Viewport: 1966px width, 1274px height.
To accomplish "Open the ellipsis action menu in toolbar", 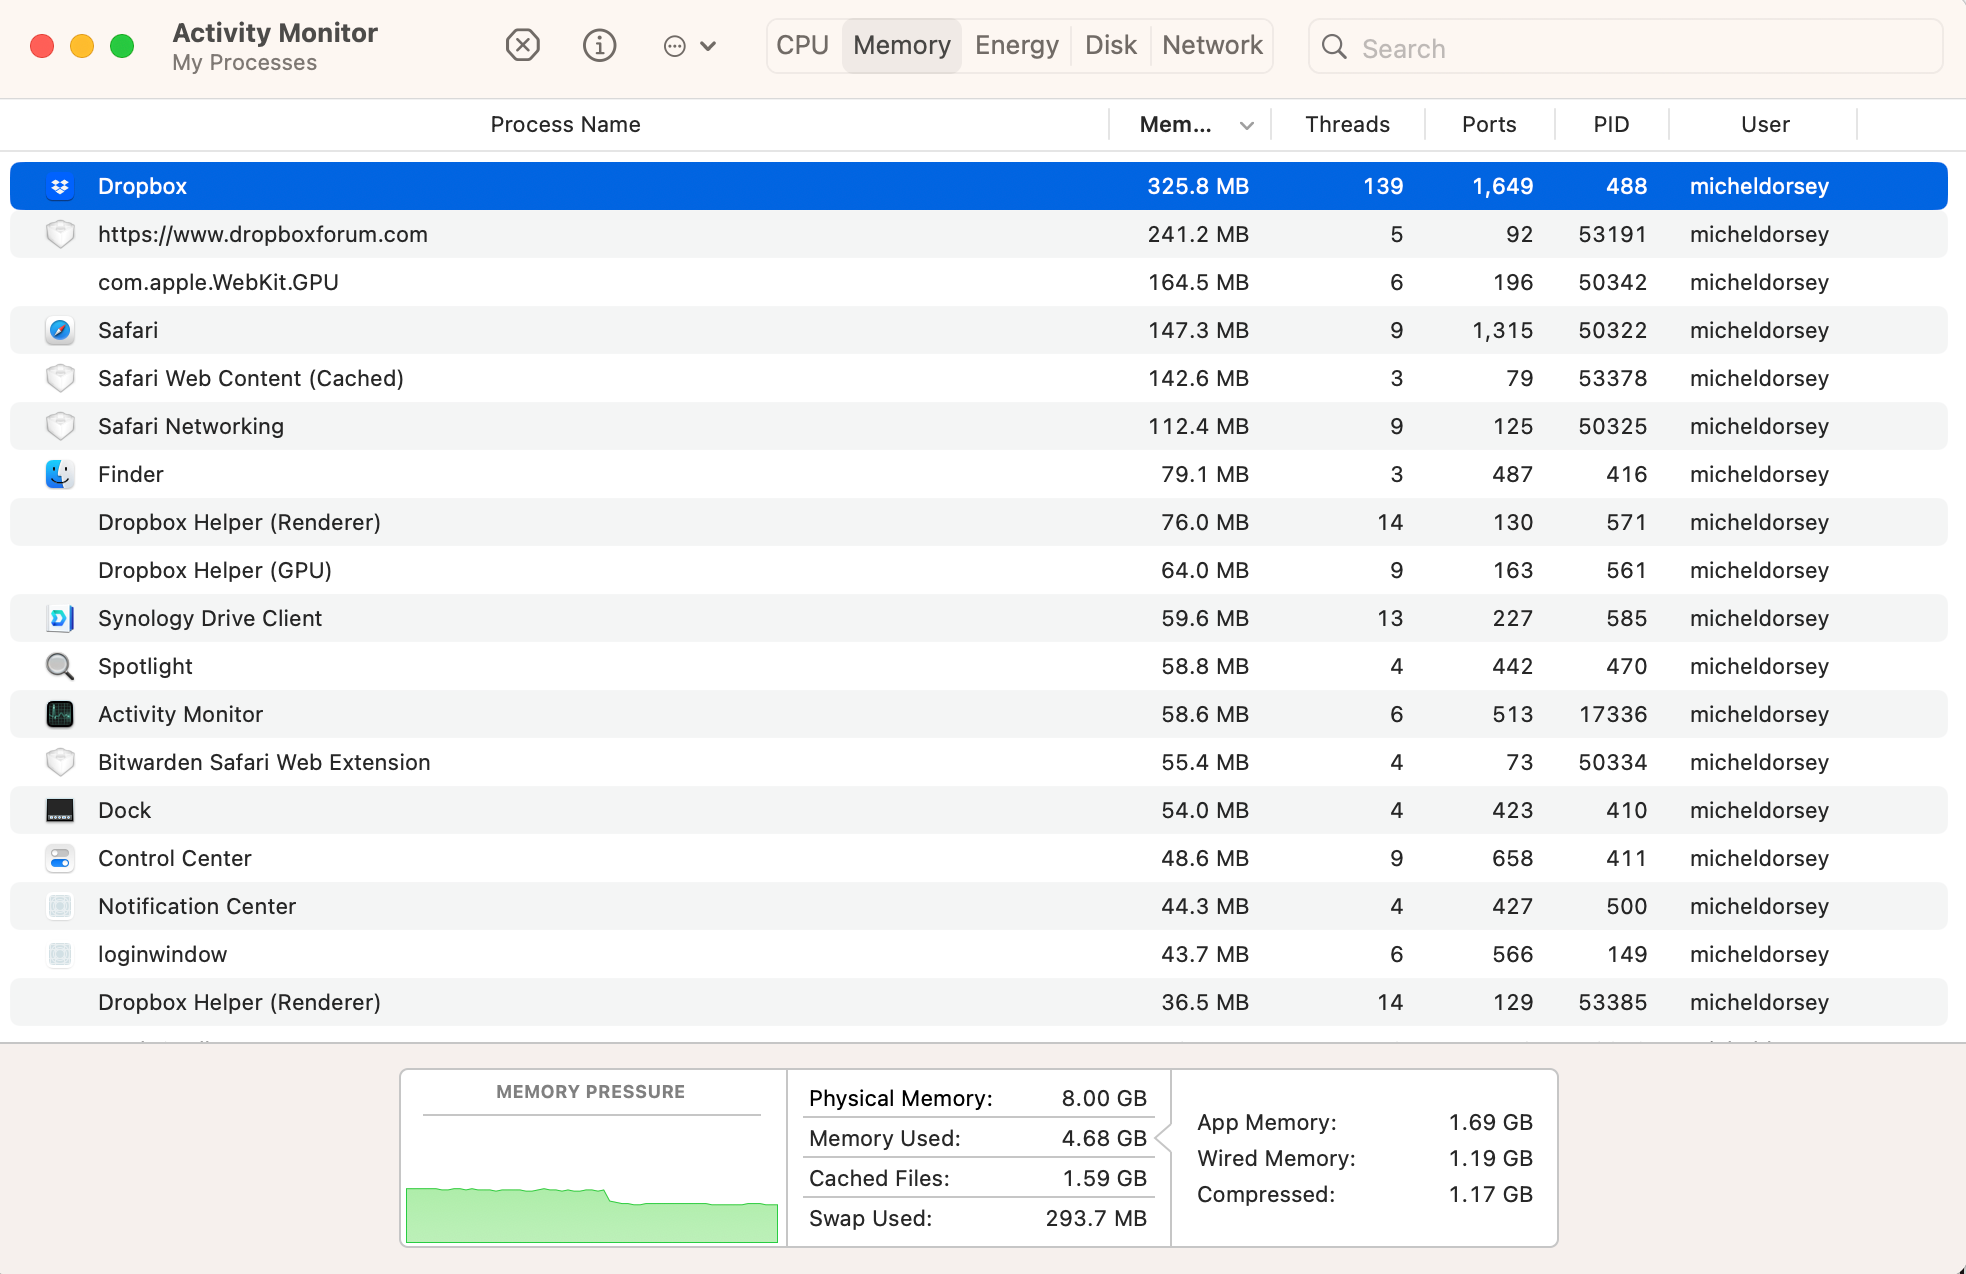I will point(689,46).
